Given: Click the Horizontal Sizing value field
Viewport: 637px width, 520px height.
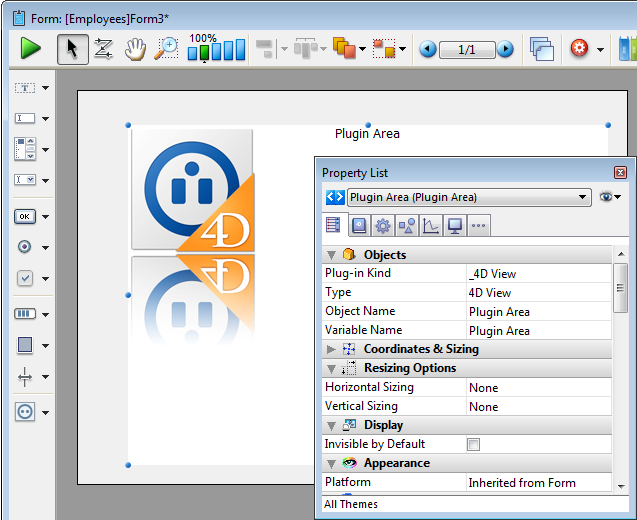Looking at the screenshot, I should [x=538, y=387].
